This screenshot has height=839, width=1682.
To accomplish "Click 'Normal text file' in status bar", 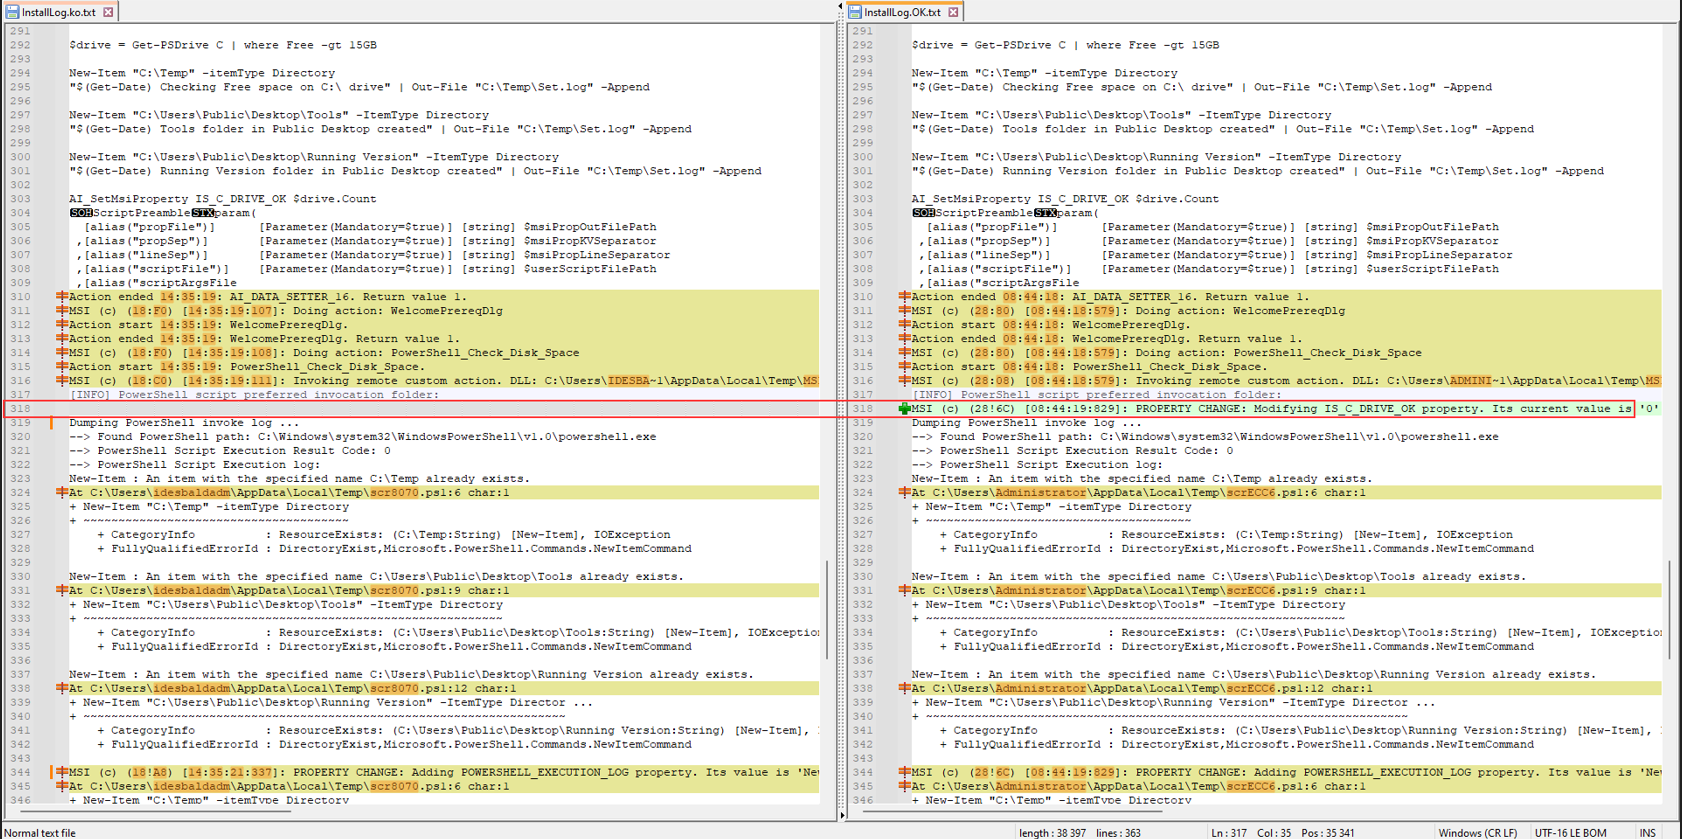I will click(40, 832).
